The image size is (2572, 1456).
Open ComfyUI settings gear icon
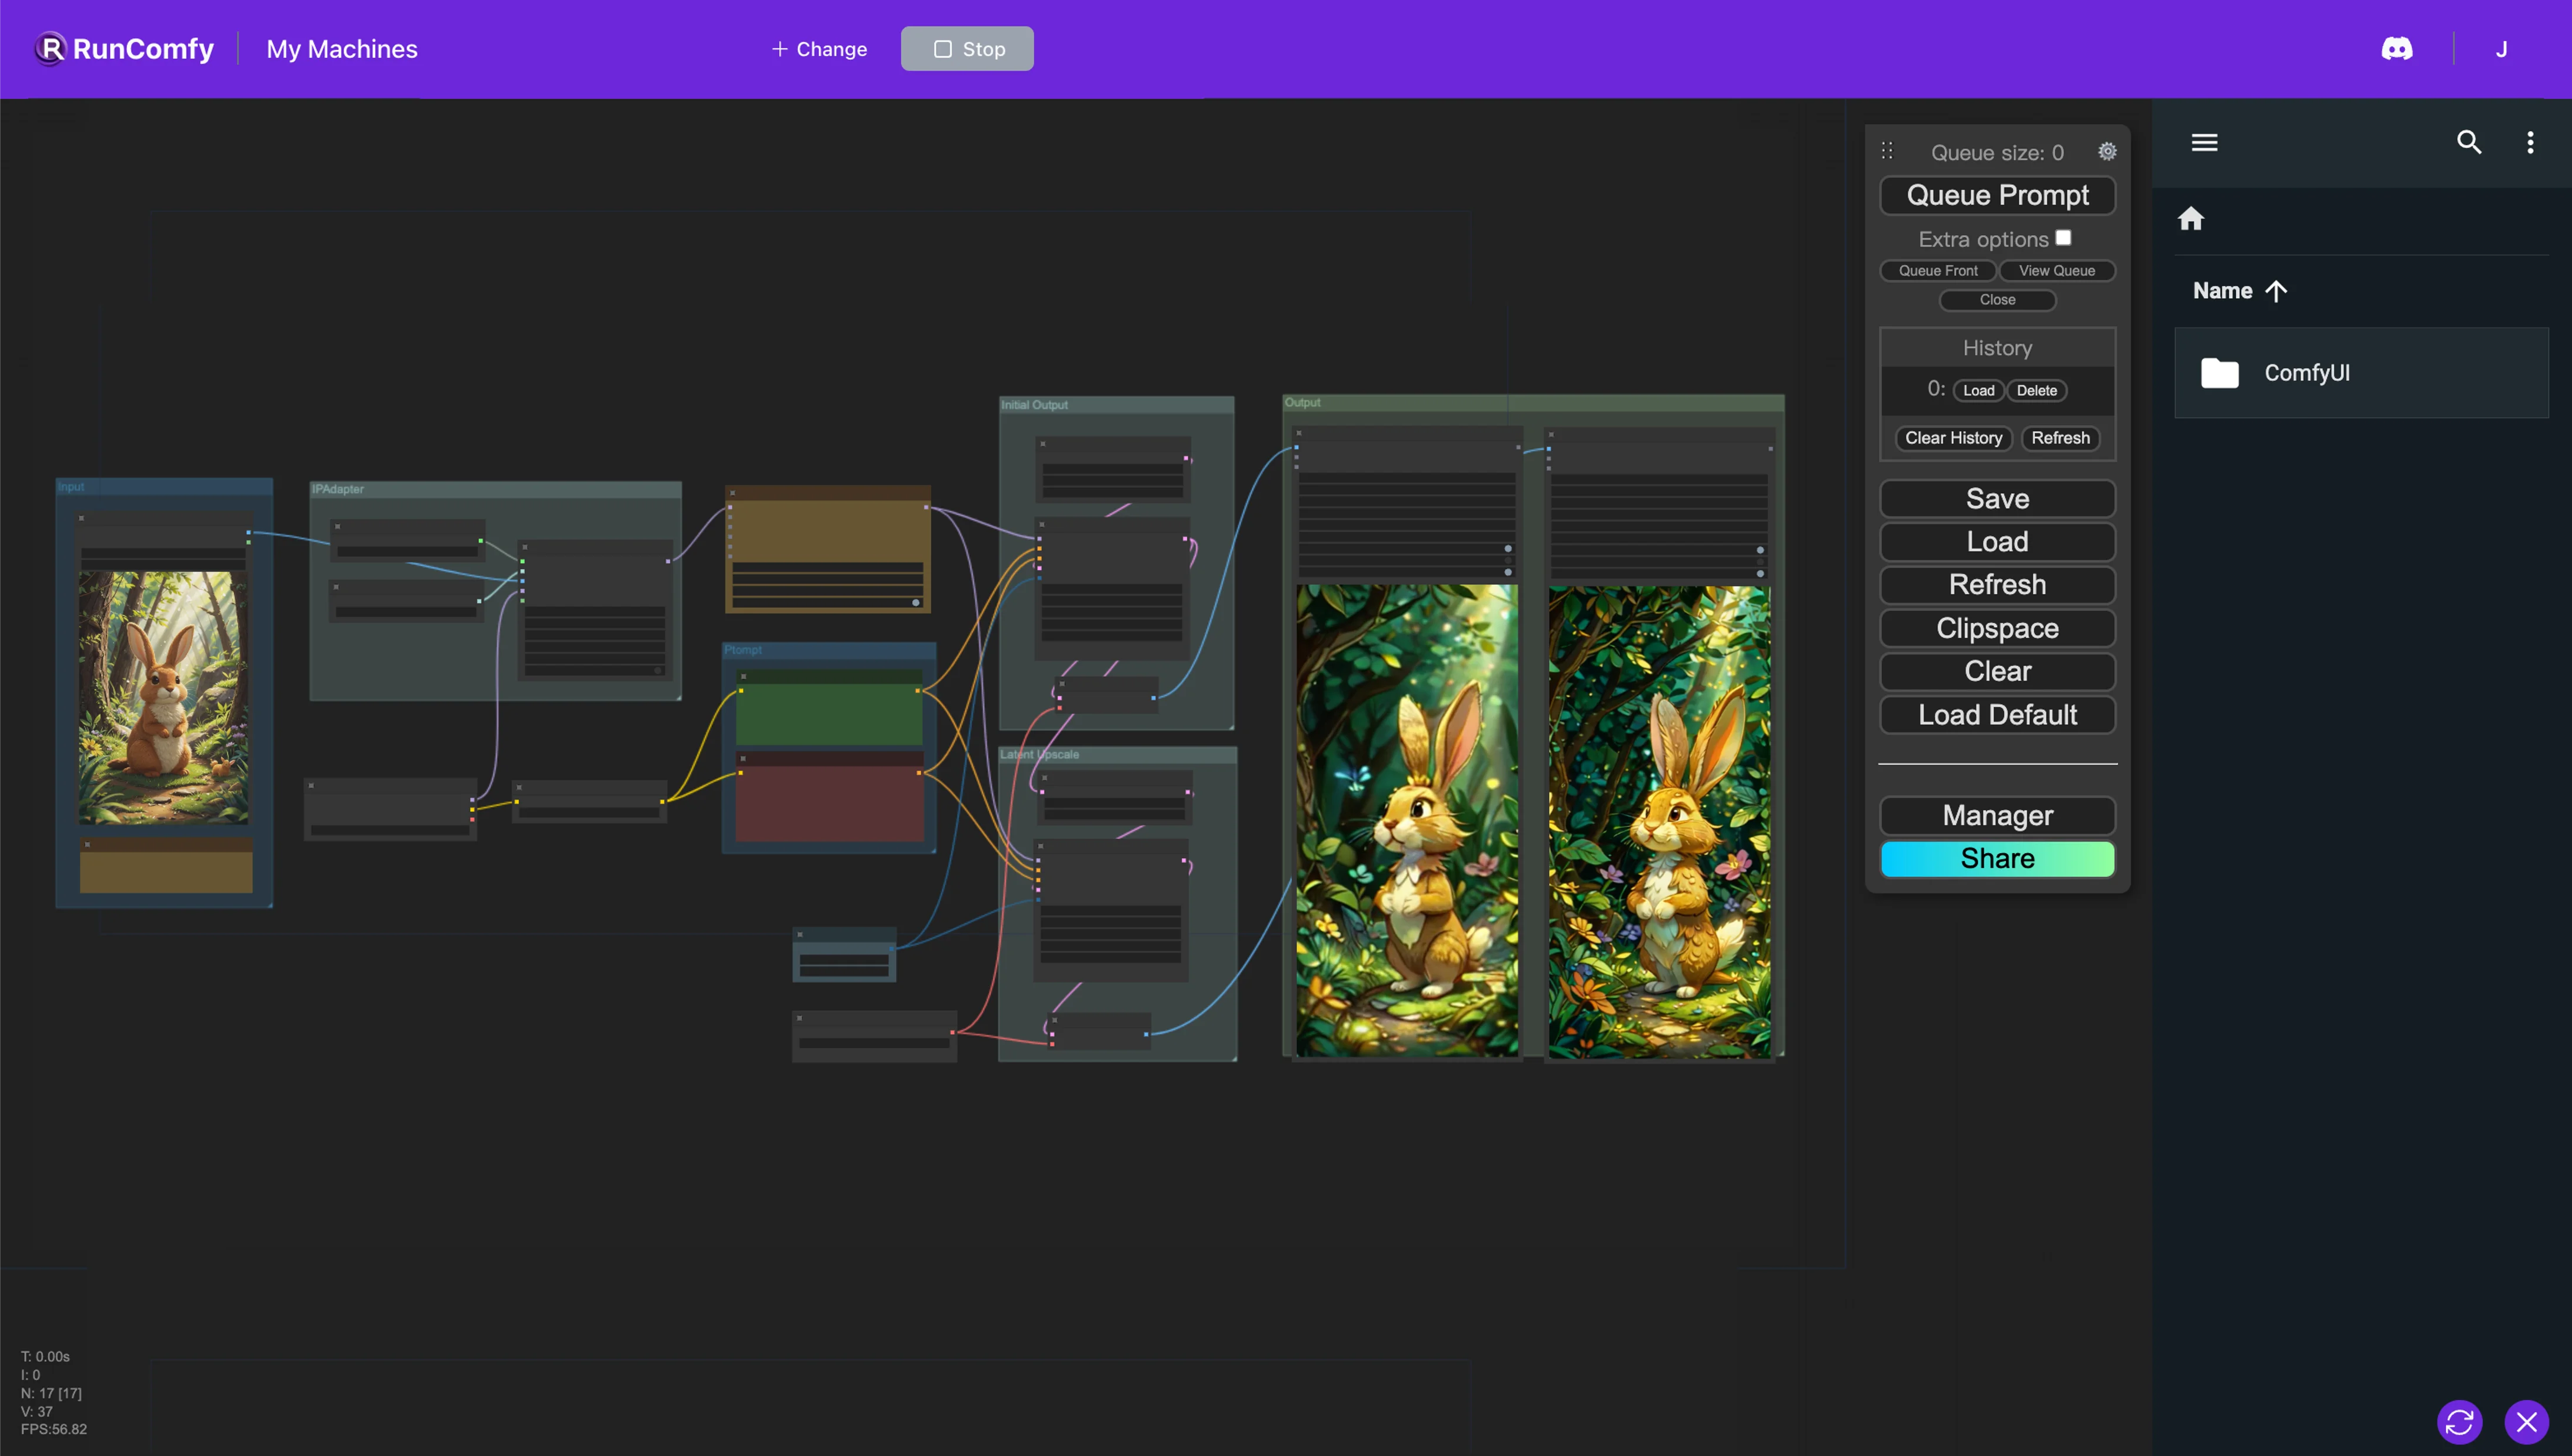pyautogui.click(x=2107, y=152)
